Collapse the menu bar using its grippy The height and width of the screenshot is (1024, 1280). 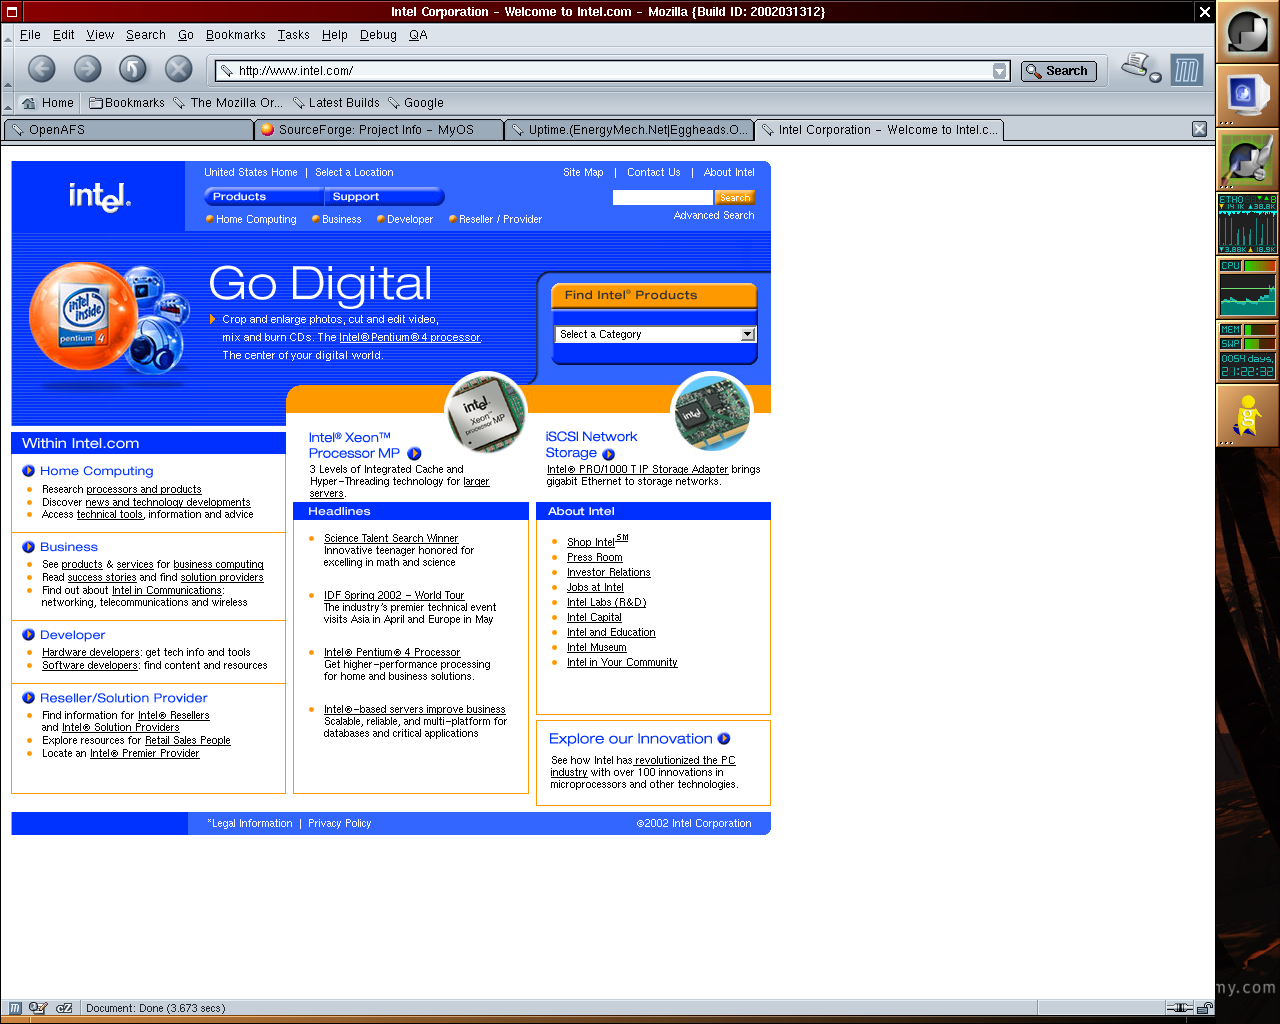tap(8, 35)
